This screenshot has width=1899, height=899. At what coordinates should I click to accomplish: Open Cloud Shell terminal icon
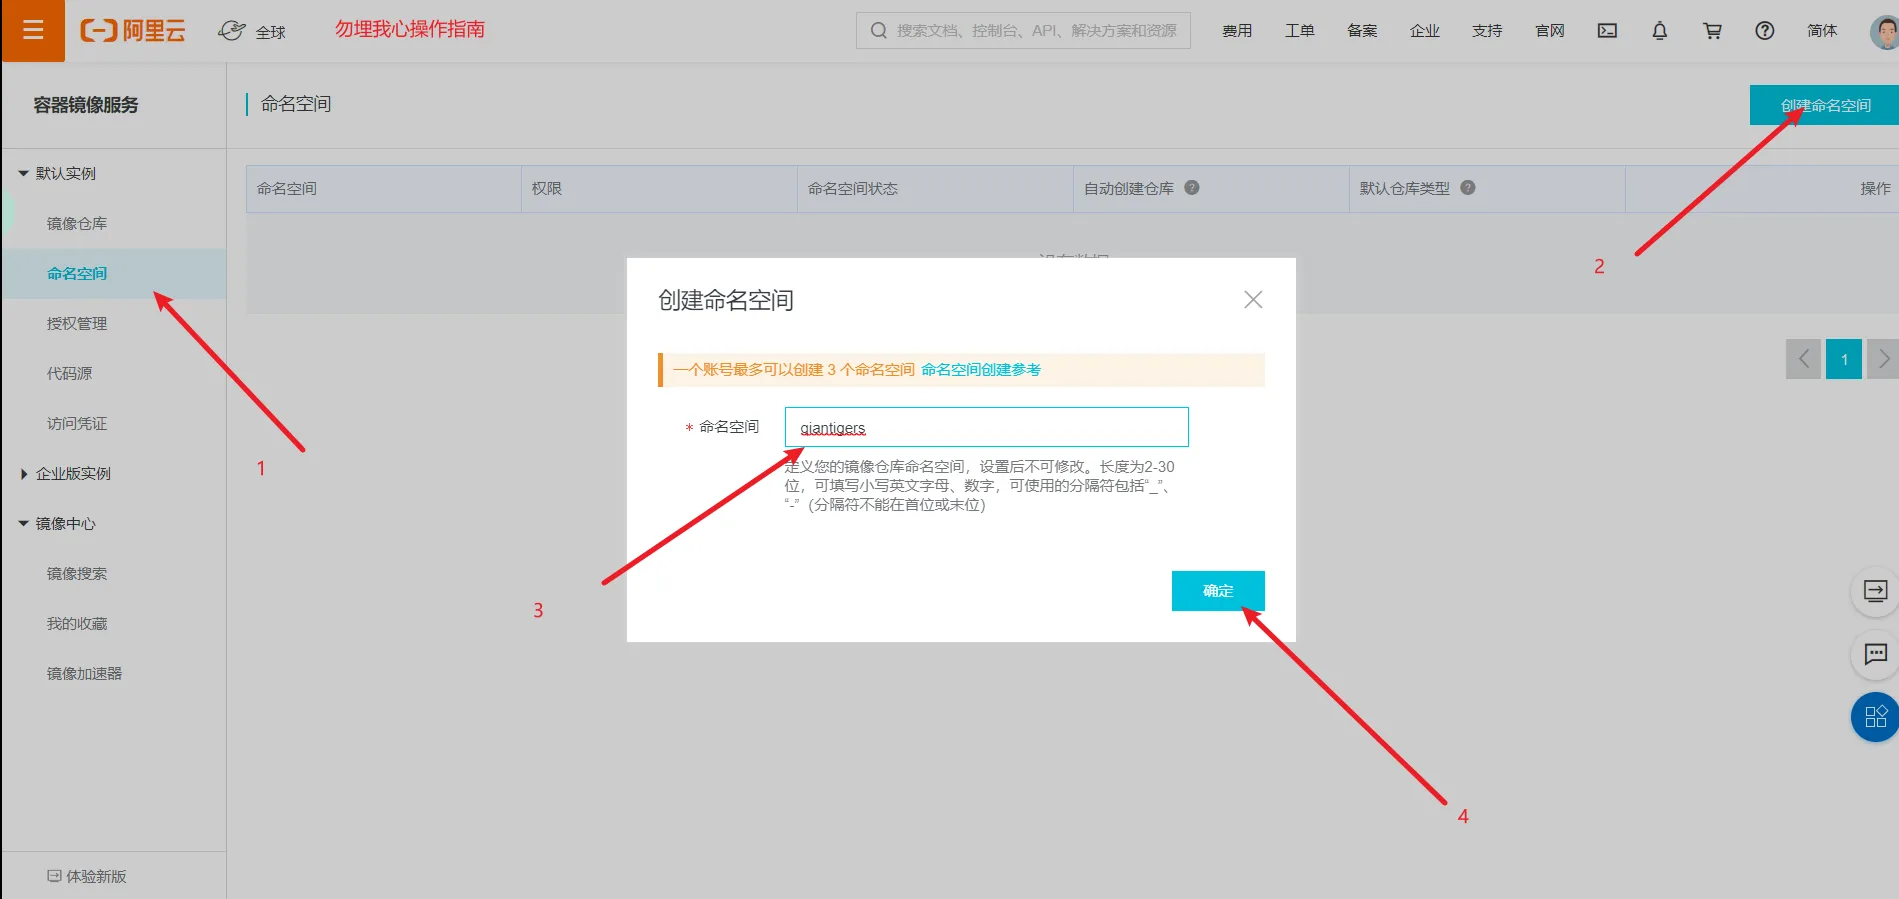(x=1607, y=31)
